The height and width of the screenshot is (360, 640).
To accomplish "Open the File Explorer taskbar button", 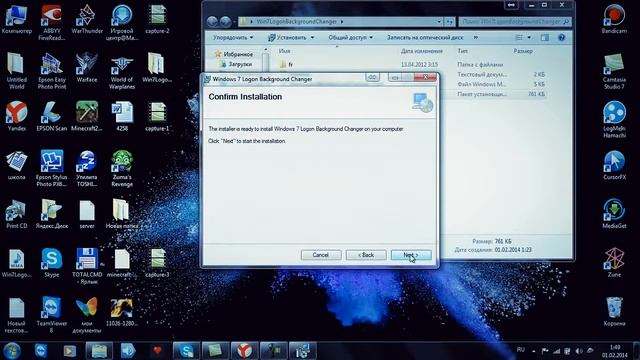I will 99,351.
